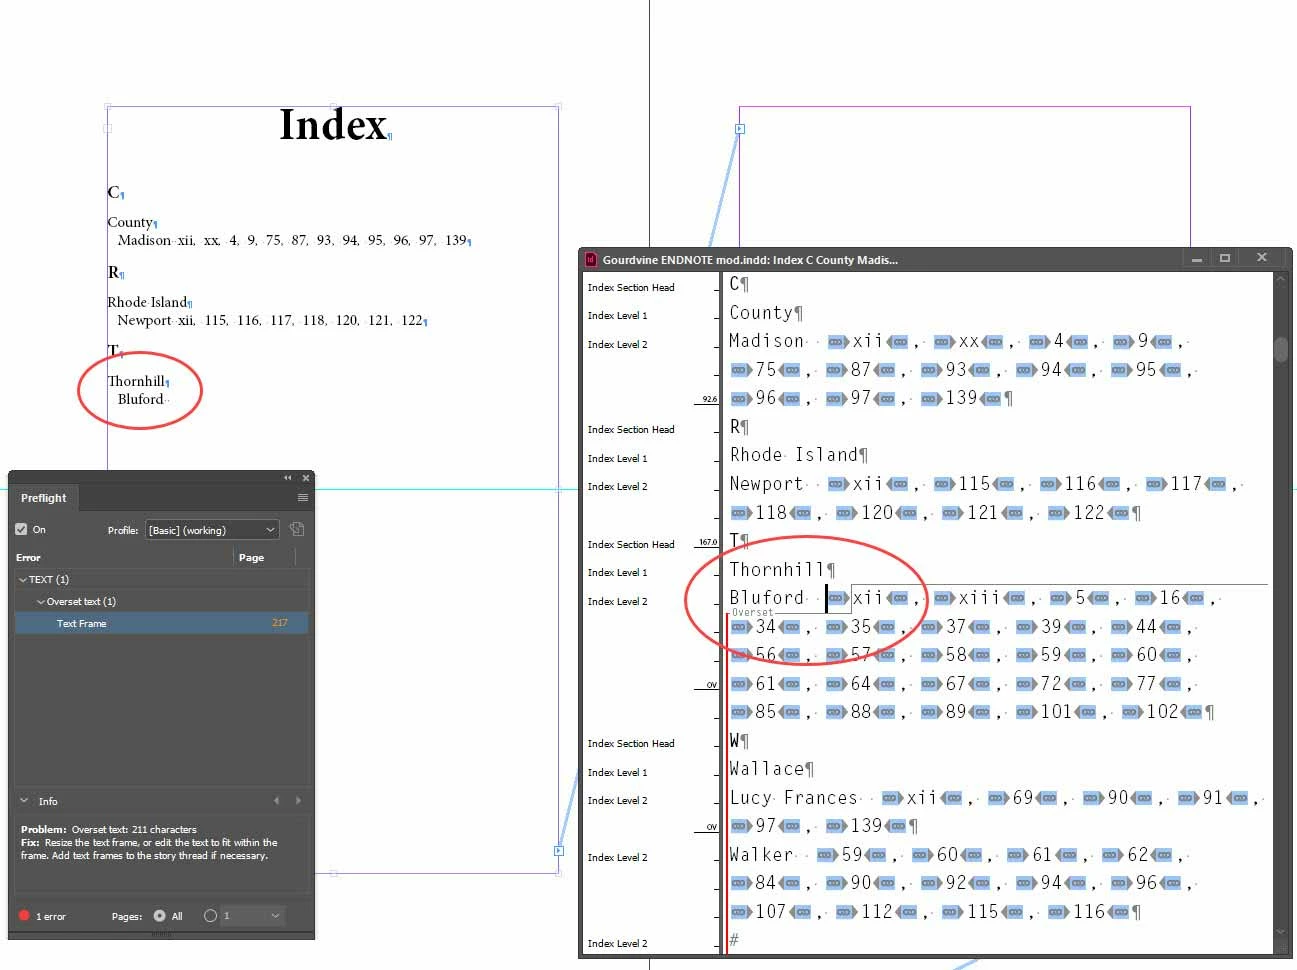Click the story editor vertical scrollbar thumb

[x=1281, y=349]
